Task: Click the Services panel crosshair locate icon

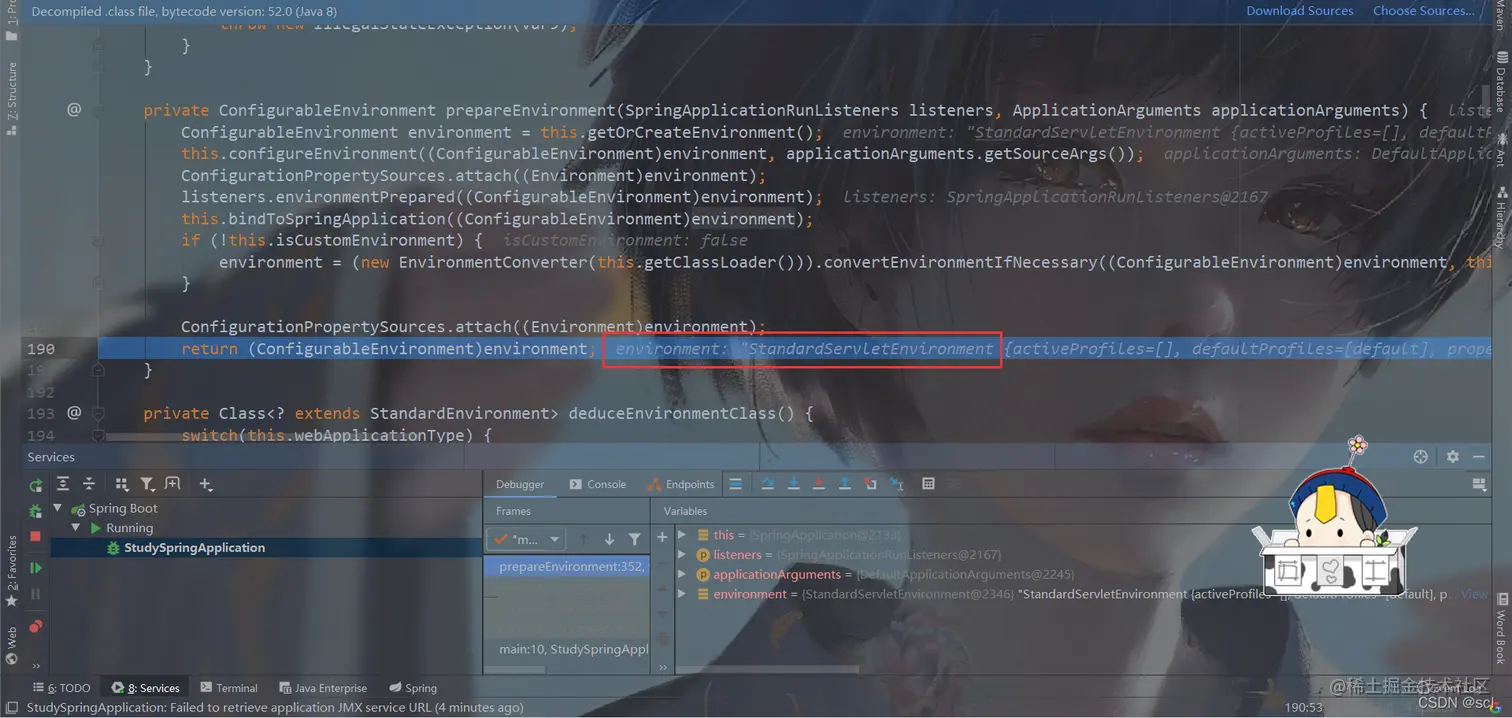Action: pyautogui.click(x=1420, y=456)
